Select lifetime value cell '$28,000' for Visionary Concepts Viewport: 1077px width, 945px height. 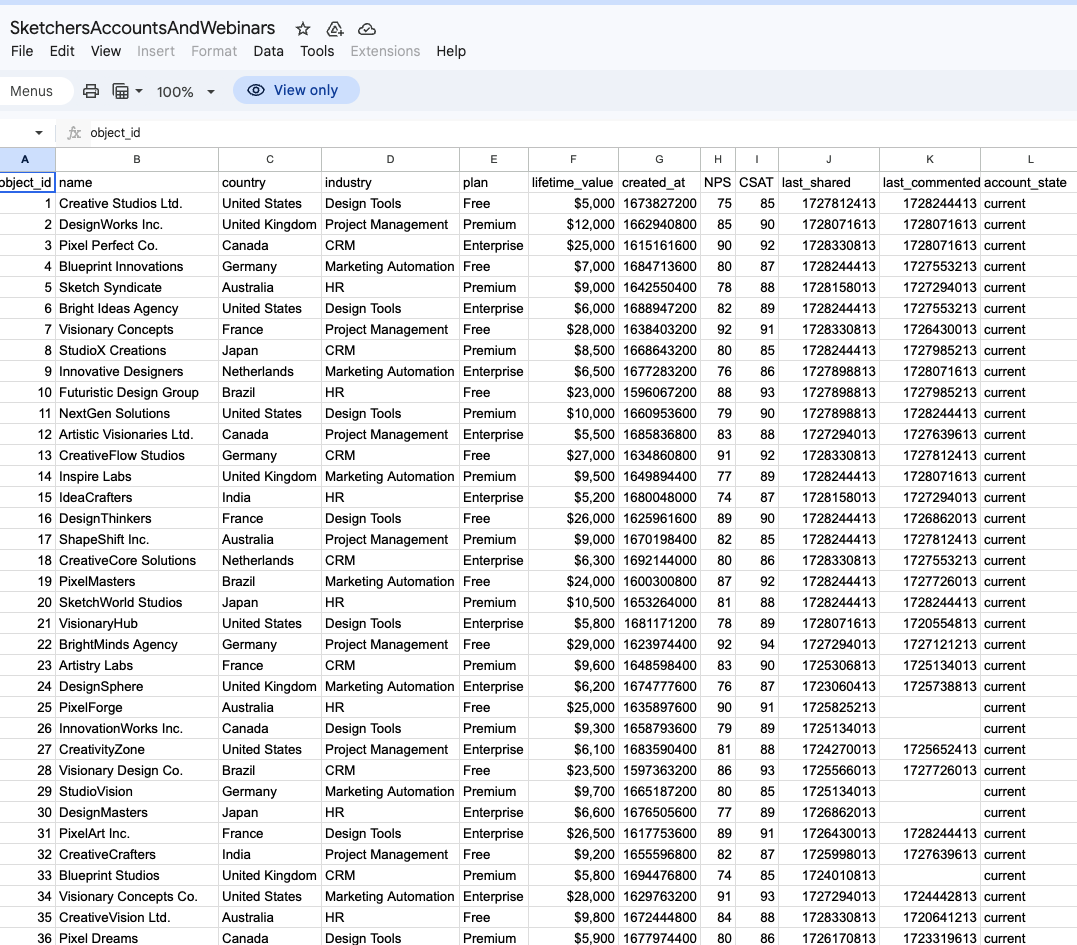coord(573,330)
